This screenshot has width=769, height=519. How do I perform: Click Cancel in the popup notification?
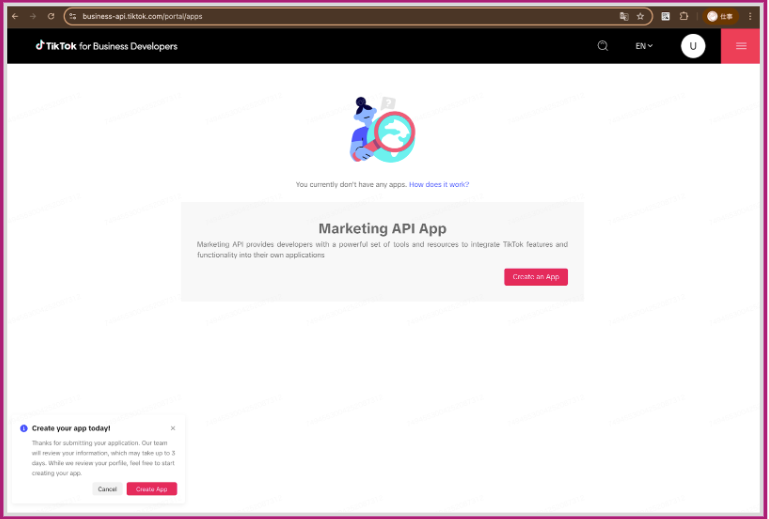pos(107,489)
